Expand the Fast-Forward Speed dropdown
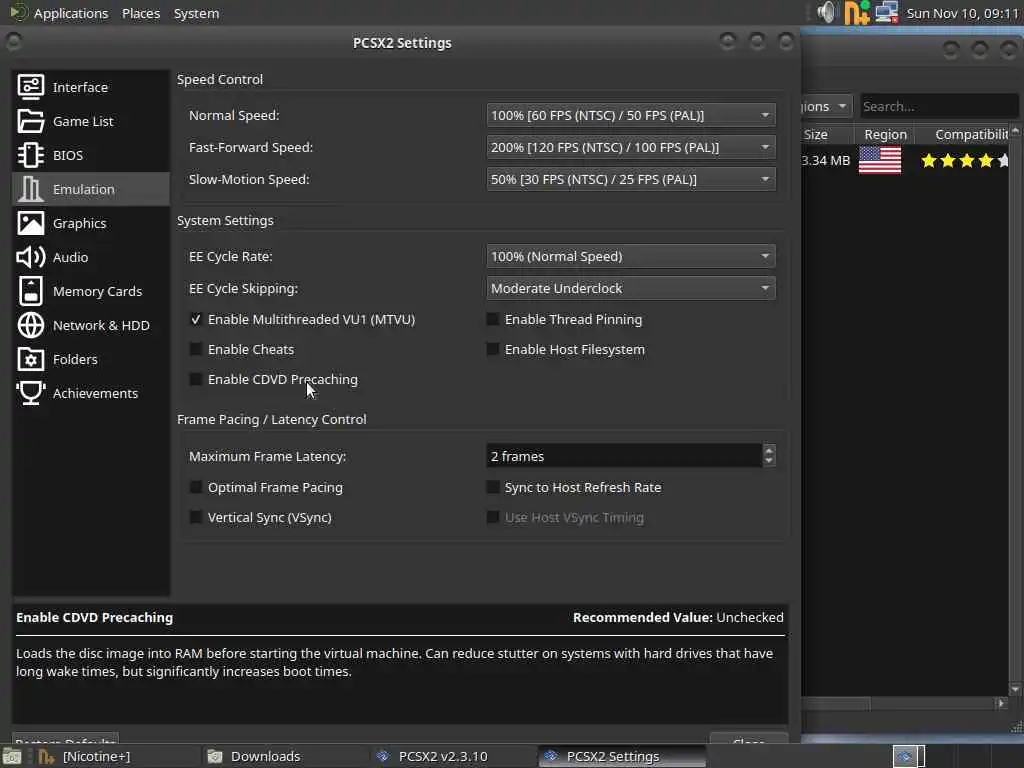 point(631,147)
